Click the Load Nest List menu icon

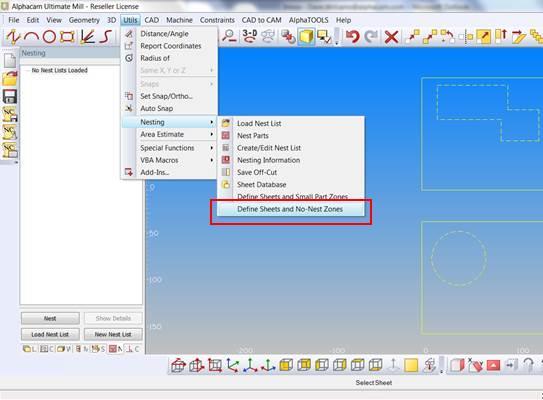coord(226,123)
